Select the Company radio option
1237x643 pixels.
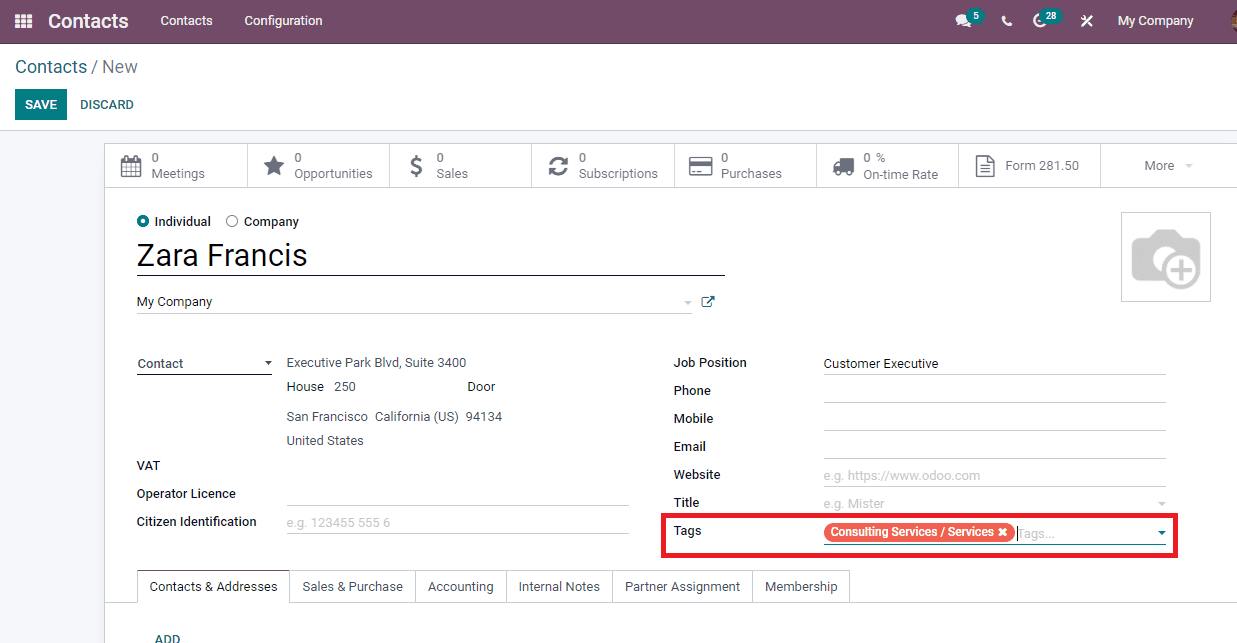tap(232, 222)
